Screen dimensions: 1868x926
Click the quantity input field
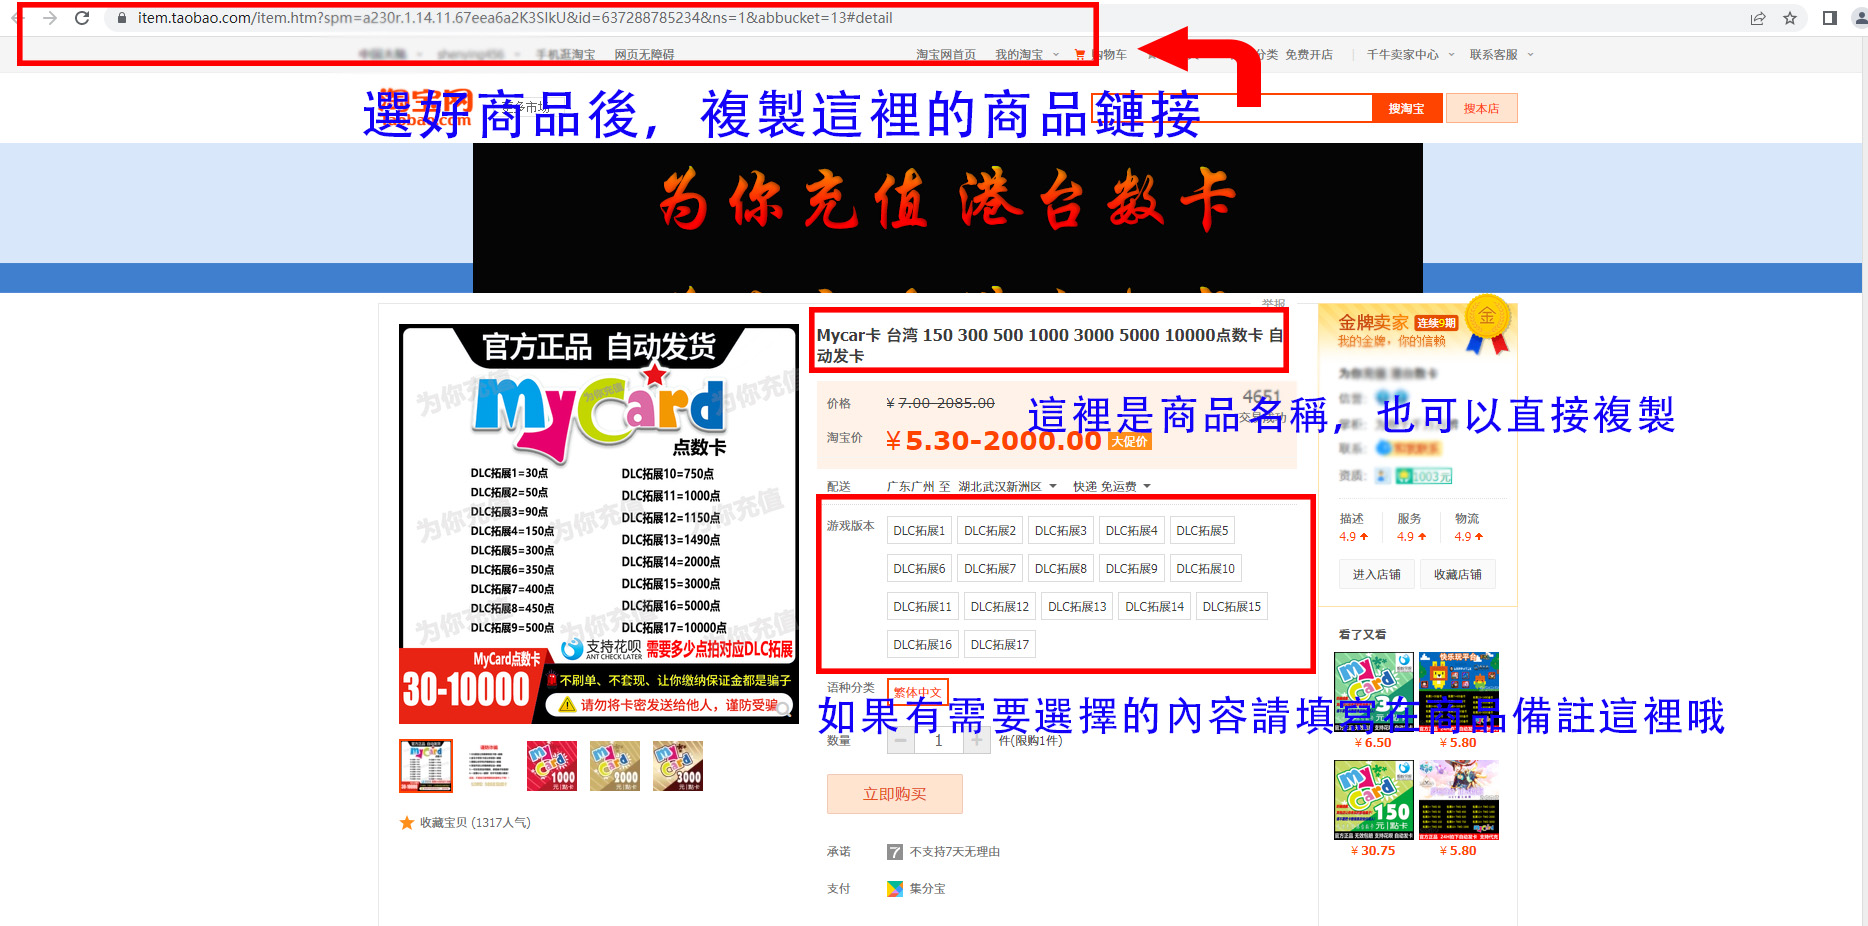tap(938, 741)
